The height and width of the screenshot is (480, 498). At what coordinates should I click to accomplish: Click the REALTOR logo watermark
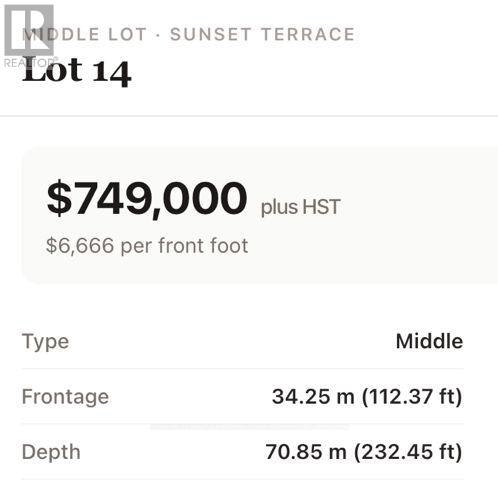coord(29,36)
